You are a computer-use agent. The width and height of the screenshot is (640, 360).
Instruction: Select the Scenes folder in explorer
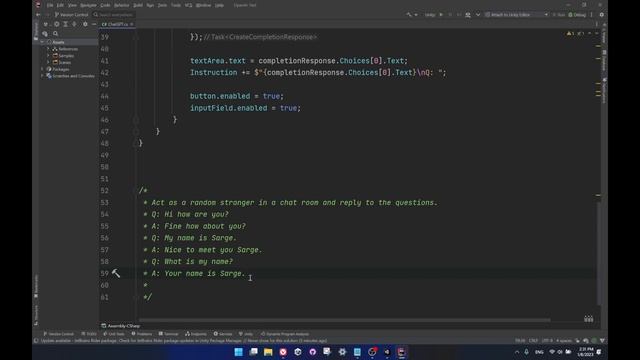pyautogui.click(x=64, y=62)
